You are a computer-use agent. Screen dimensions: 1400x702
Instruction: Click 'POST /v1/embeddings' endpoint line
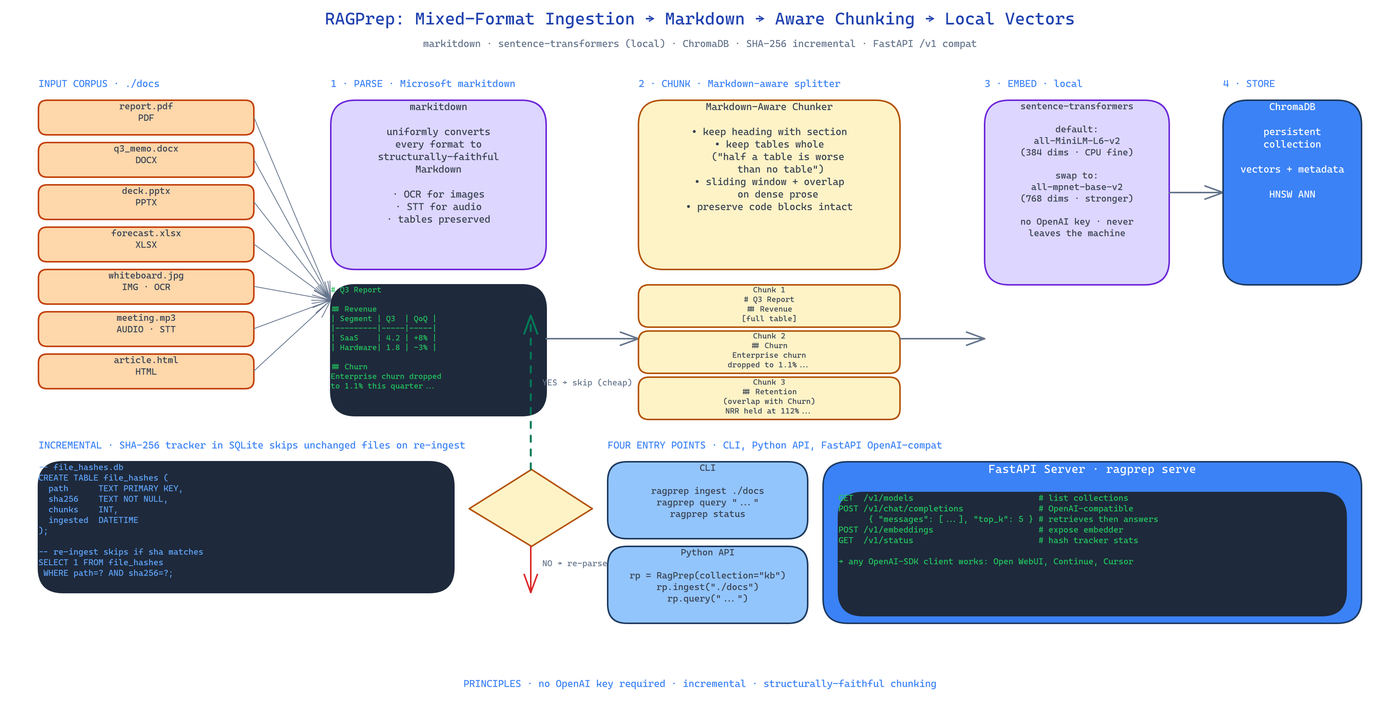click(981, 530)
